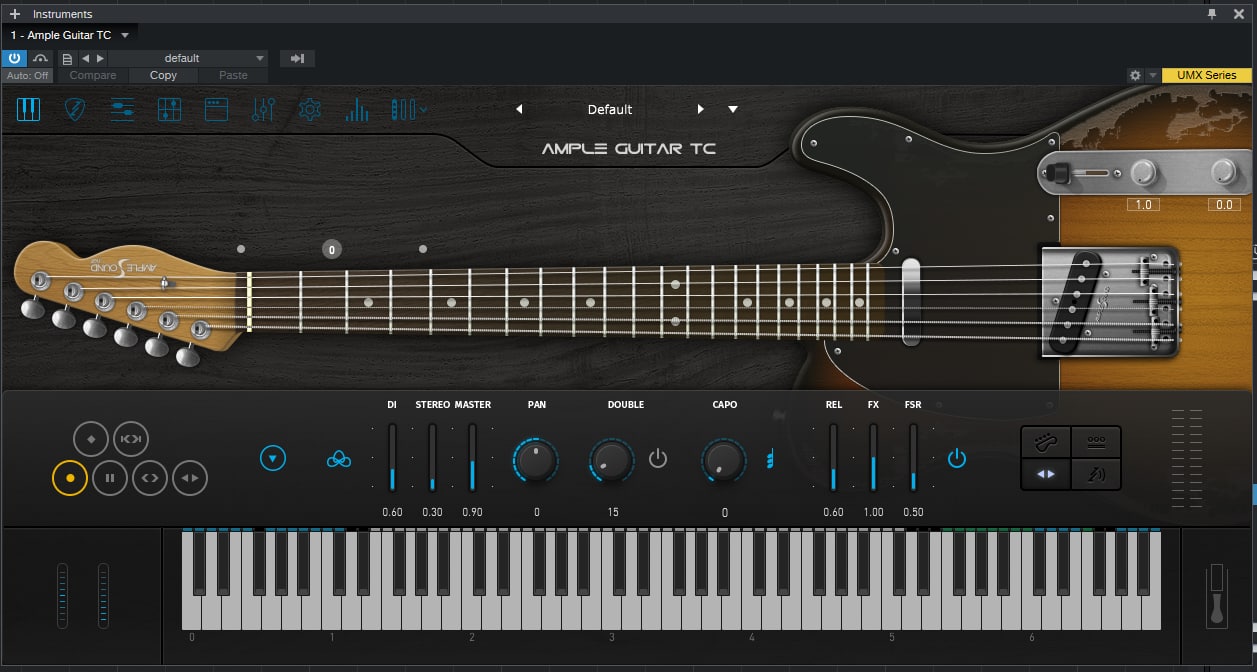The height and width of the screenshot is (672, 1257).
Task: Toggle Auto: Off automation mode
Action: click(28, 75)
